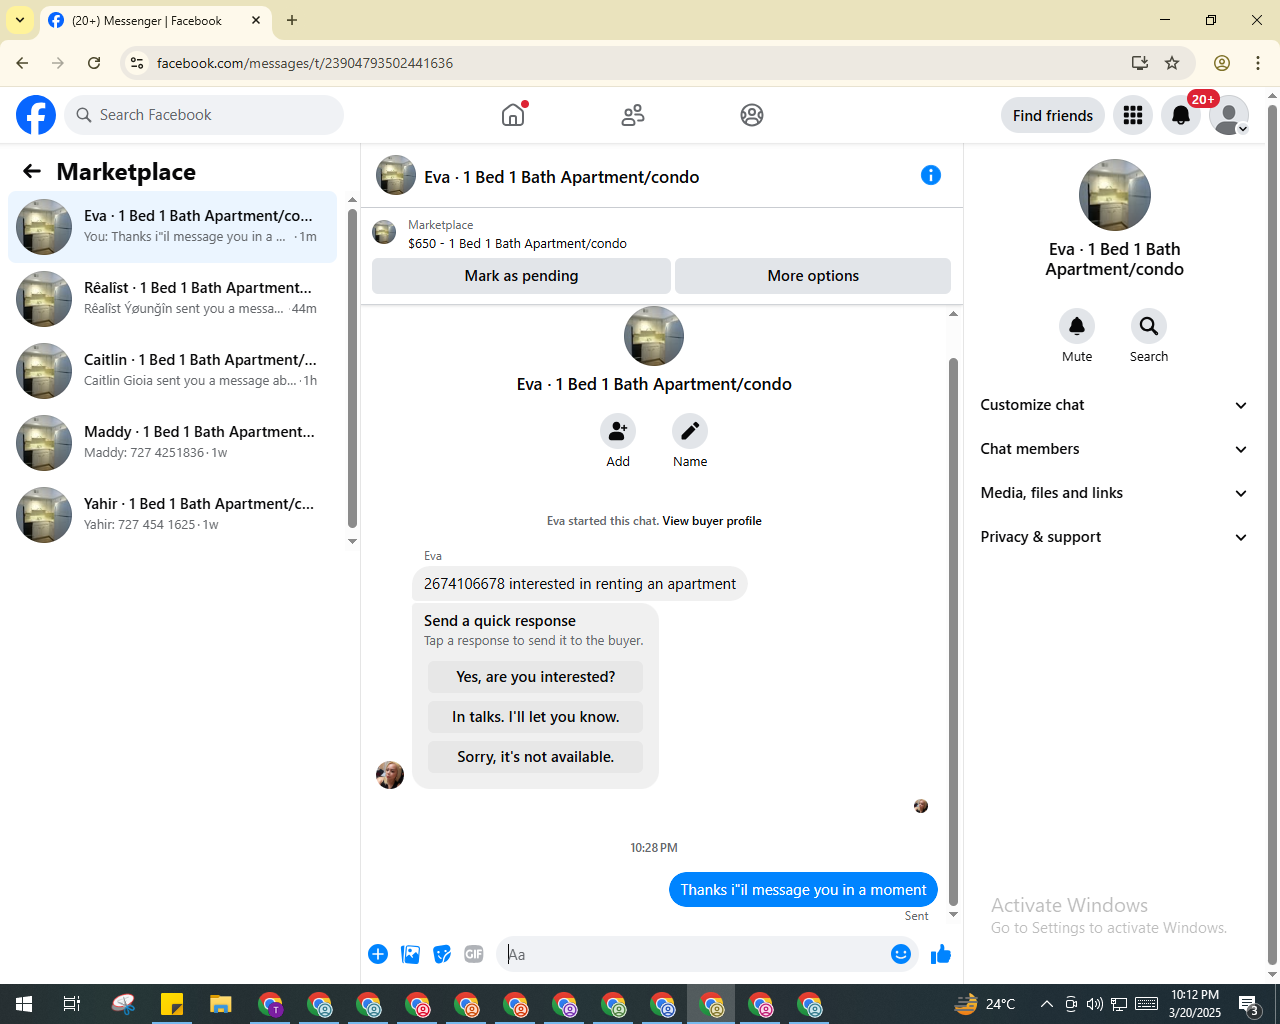Open a new browser tab
This screenshot has width=1280, height=1024.
pyautogui.click(x=292, y=20)
